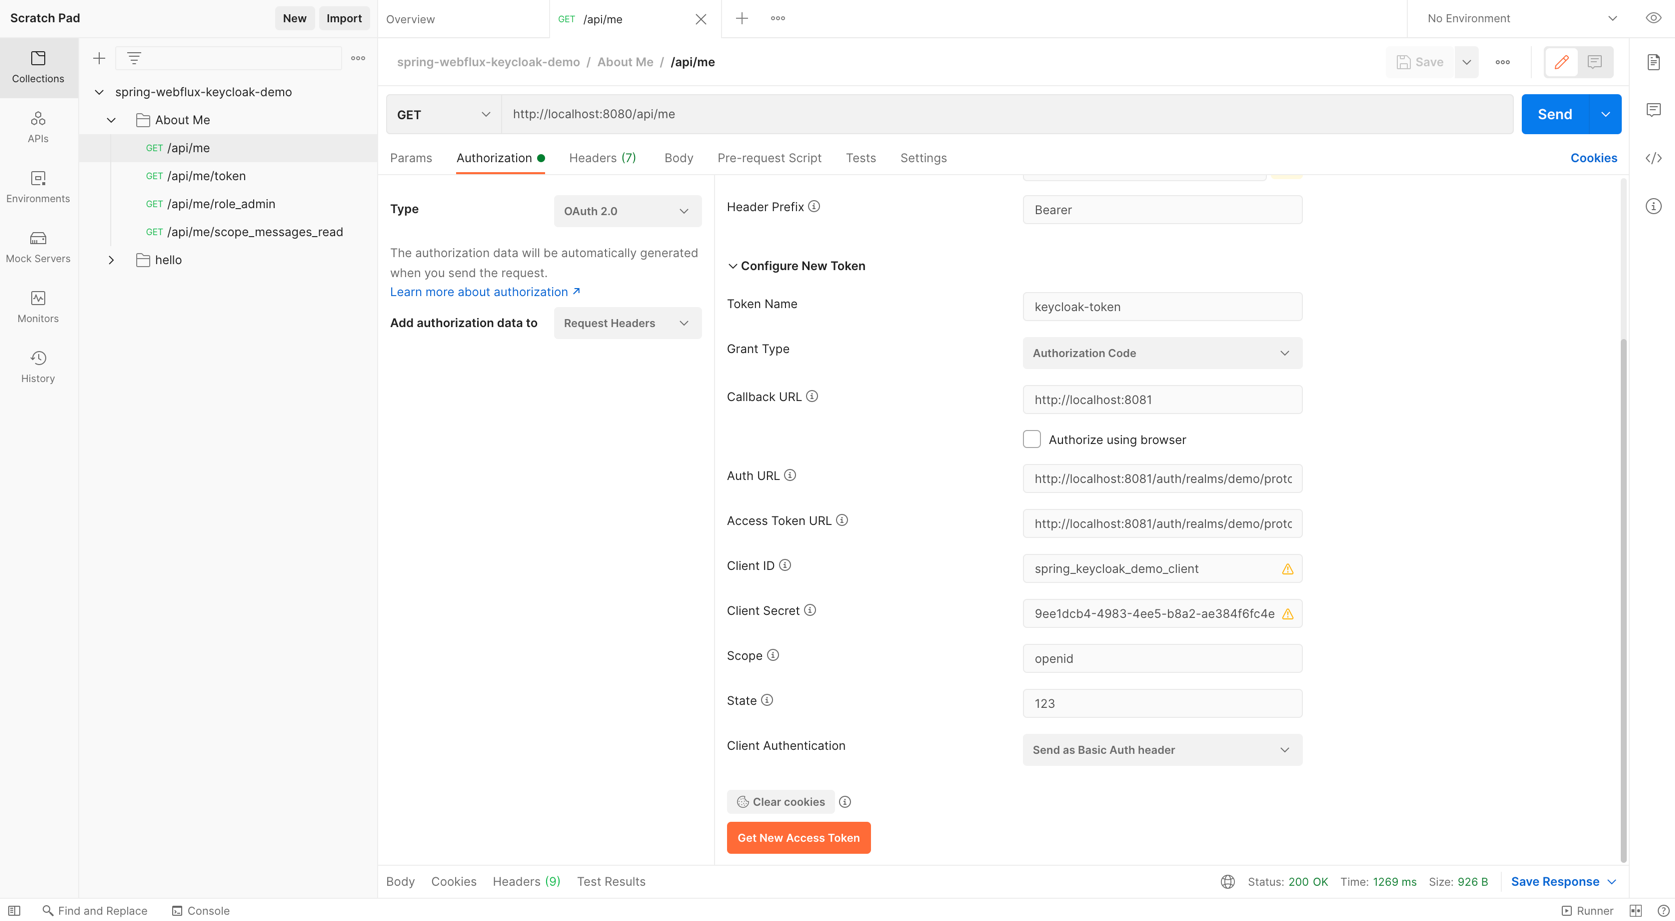The height and width of the screenshot is (921, 1675).
Task: Show info next to Clear cookies
Action: click(845, 802)
